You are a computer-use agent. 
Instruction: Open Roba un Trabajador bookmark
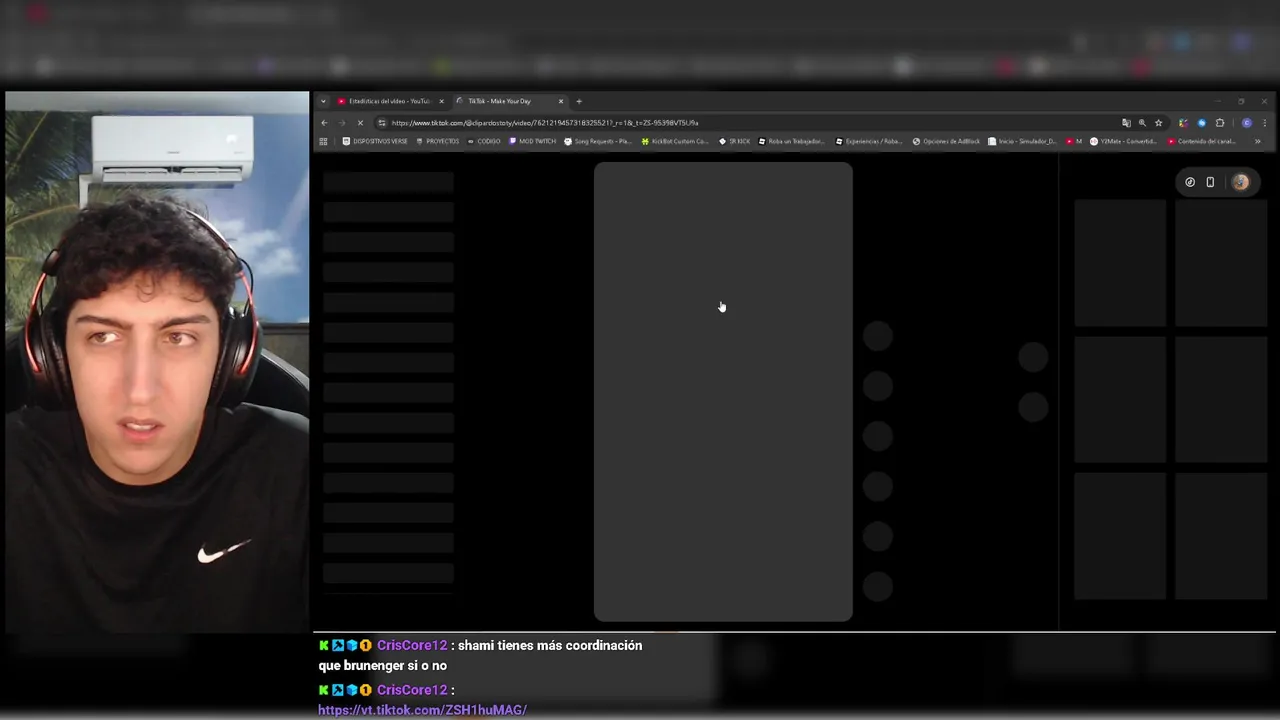pyautogui.click(x=791, y=141)
